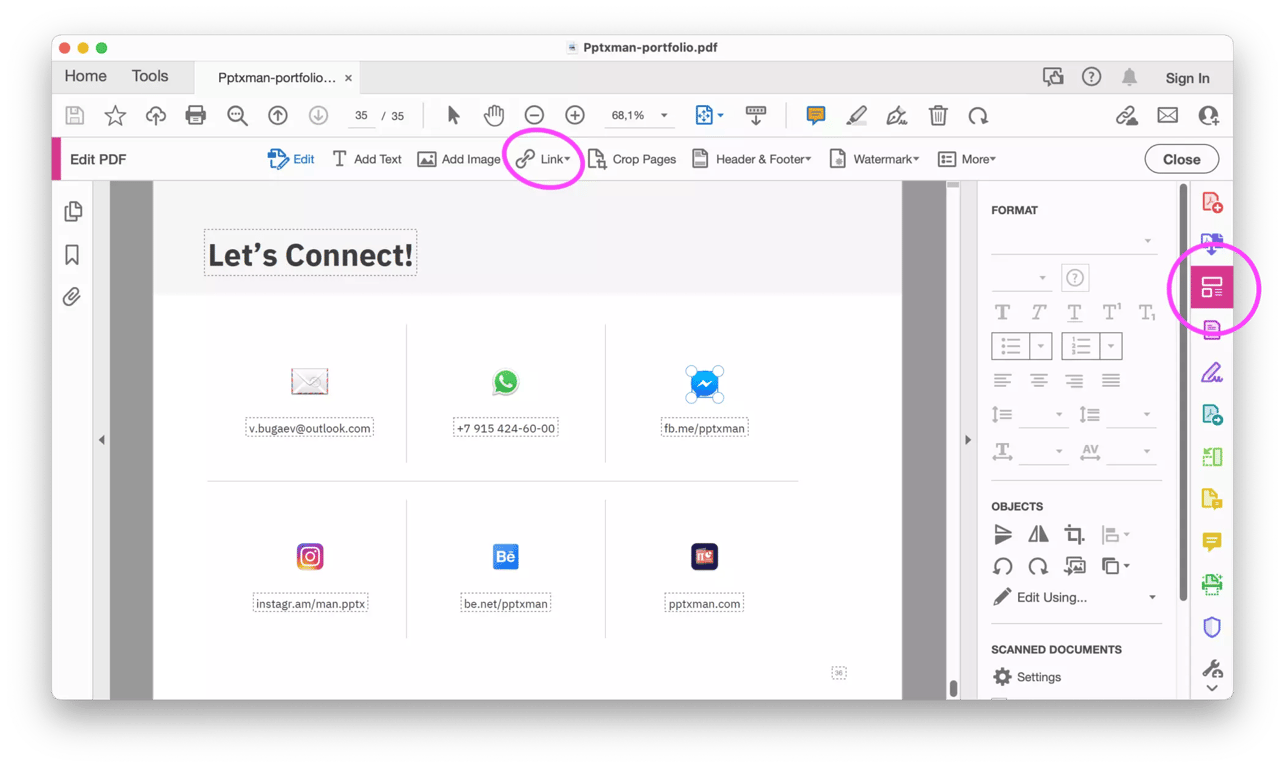The image size is (1285, 768).
Task: Set text alignment to center
Action: (1039, 381)
